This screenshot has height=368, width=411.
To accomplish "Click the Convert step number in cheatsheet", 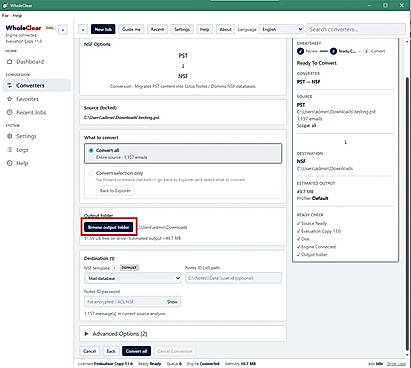I will click(366, 51).
